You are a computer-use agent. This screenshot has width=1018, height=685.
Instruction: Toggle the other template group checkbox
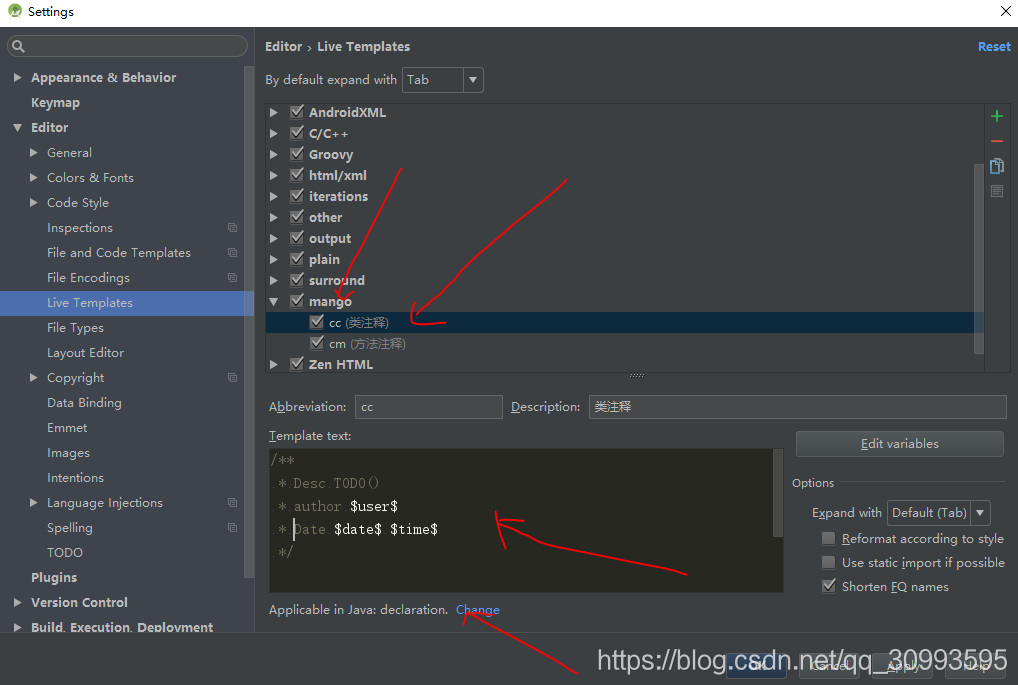pyautogui.click(x=297, y=217)
